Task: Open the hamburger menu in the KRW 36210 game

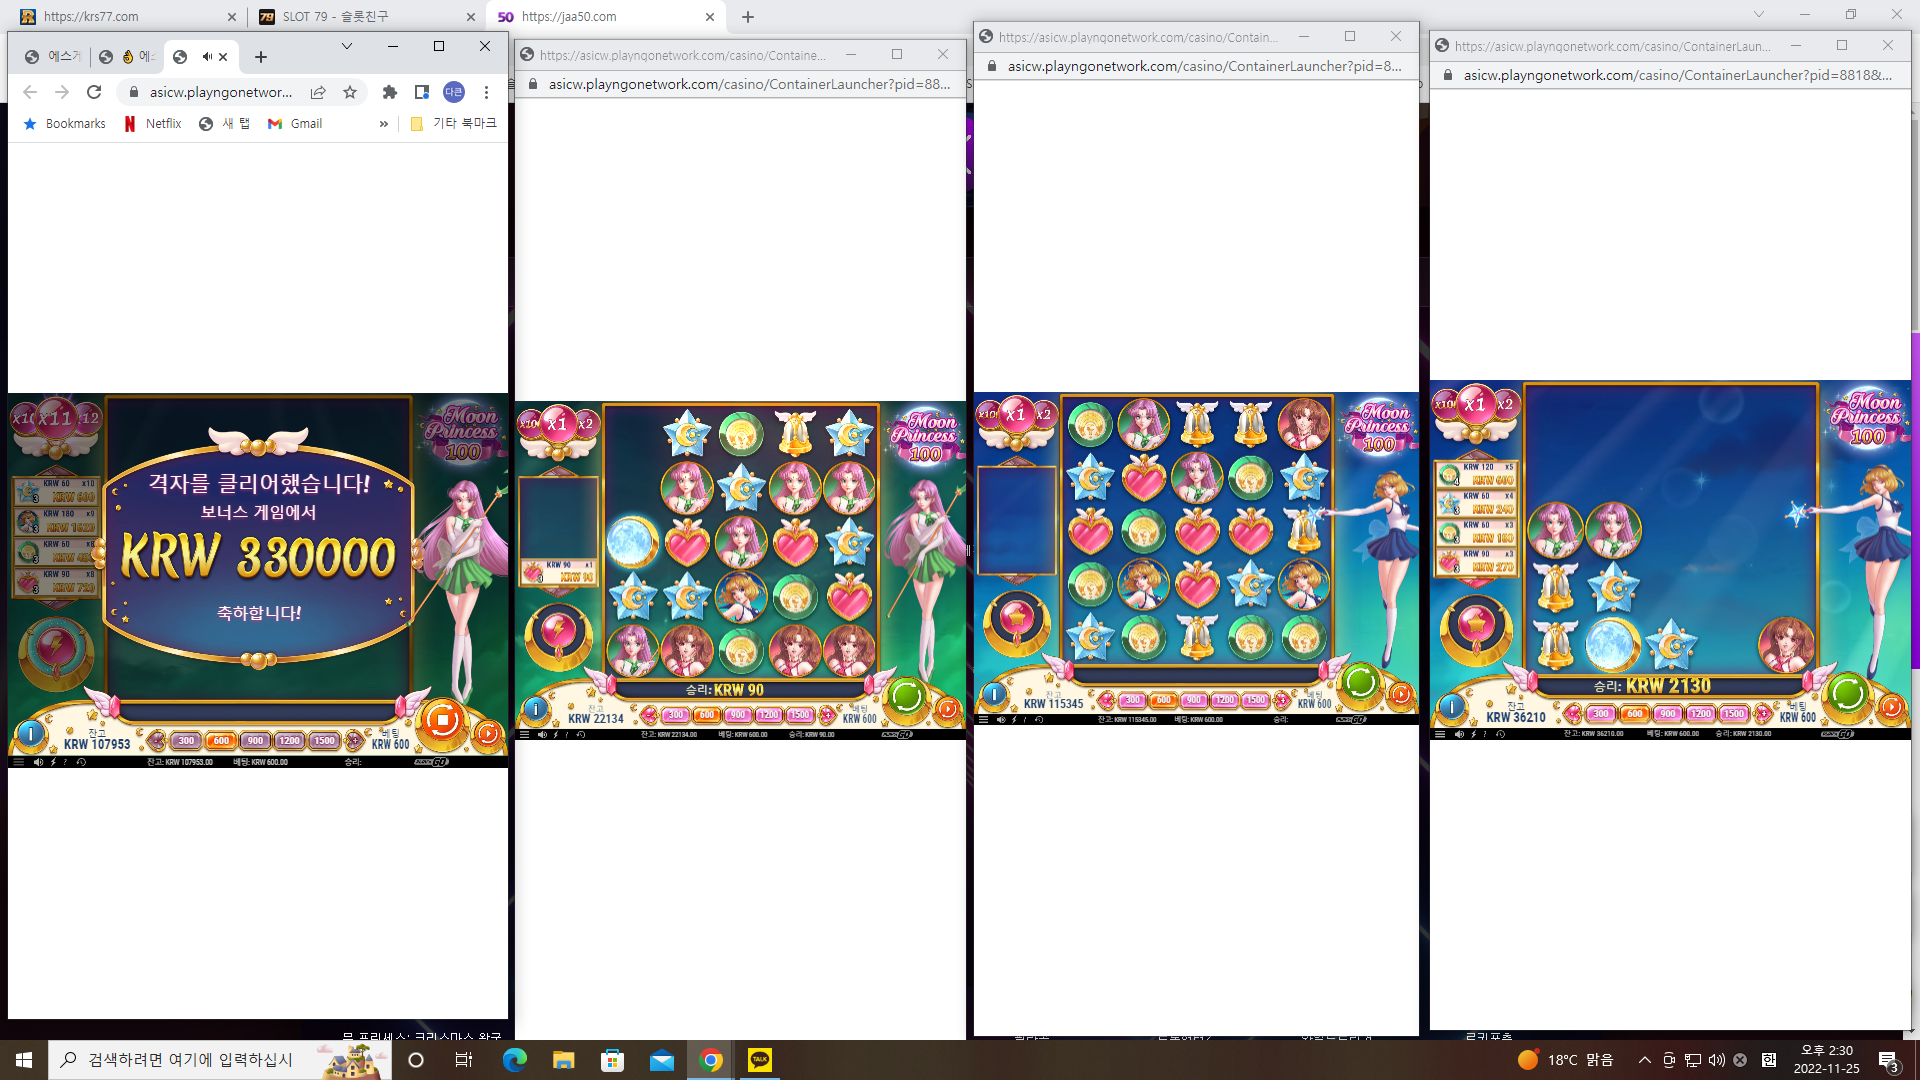Action: tap(1440, 734)
